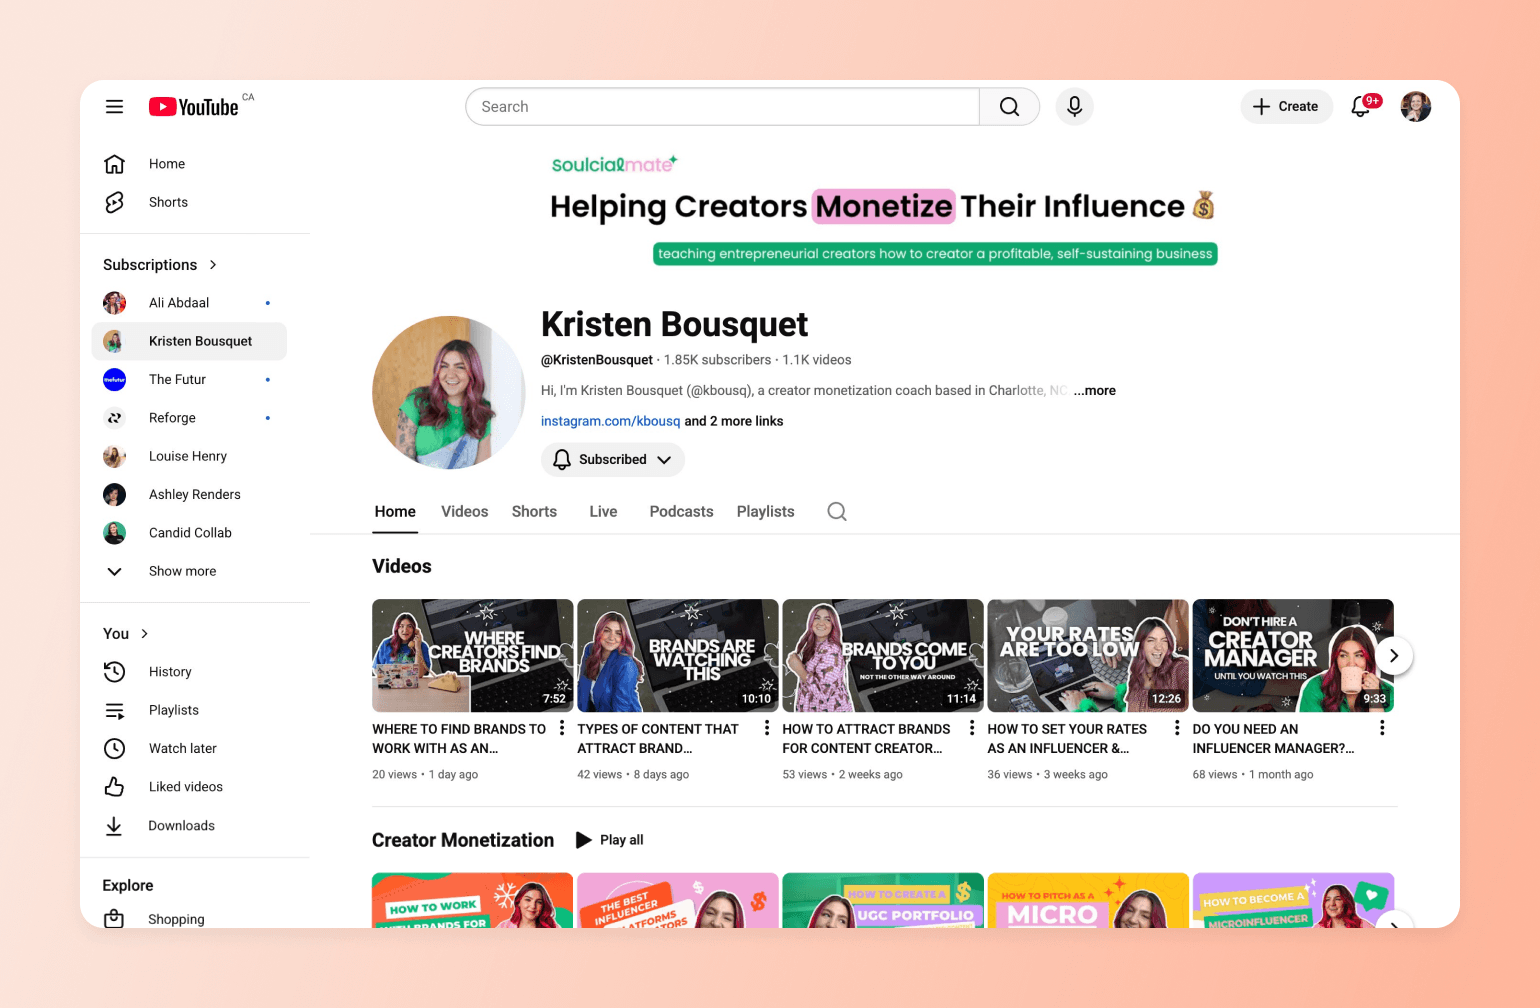Open Downloads in the sidebar
The image size is (1540, 1008).
click(x=181, y=825)
